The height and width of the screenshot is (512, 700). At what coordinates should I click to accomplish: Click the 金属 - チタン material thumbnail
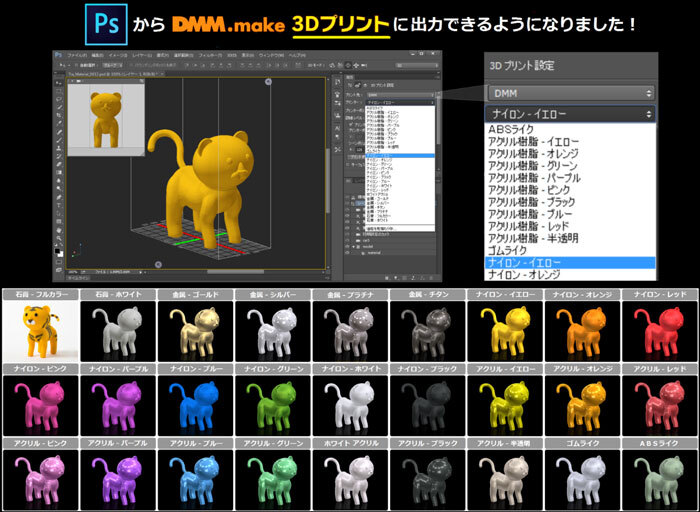(x=428, y=331)
